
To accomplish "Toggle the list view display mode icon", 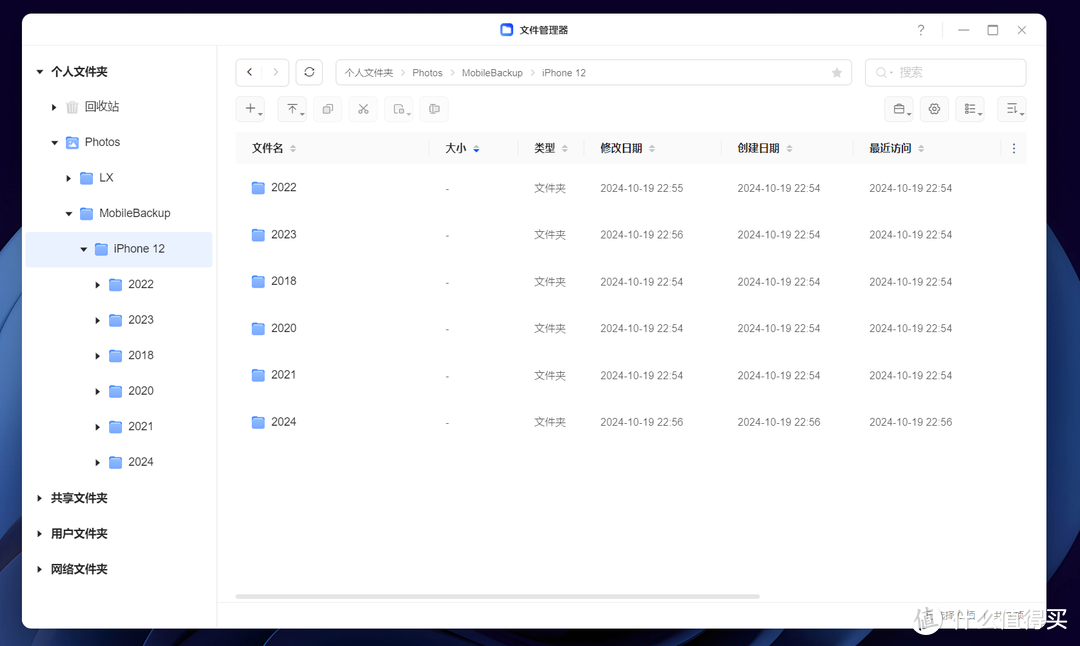I will (970, 108).
